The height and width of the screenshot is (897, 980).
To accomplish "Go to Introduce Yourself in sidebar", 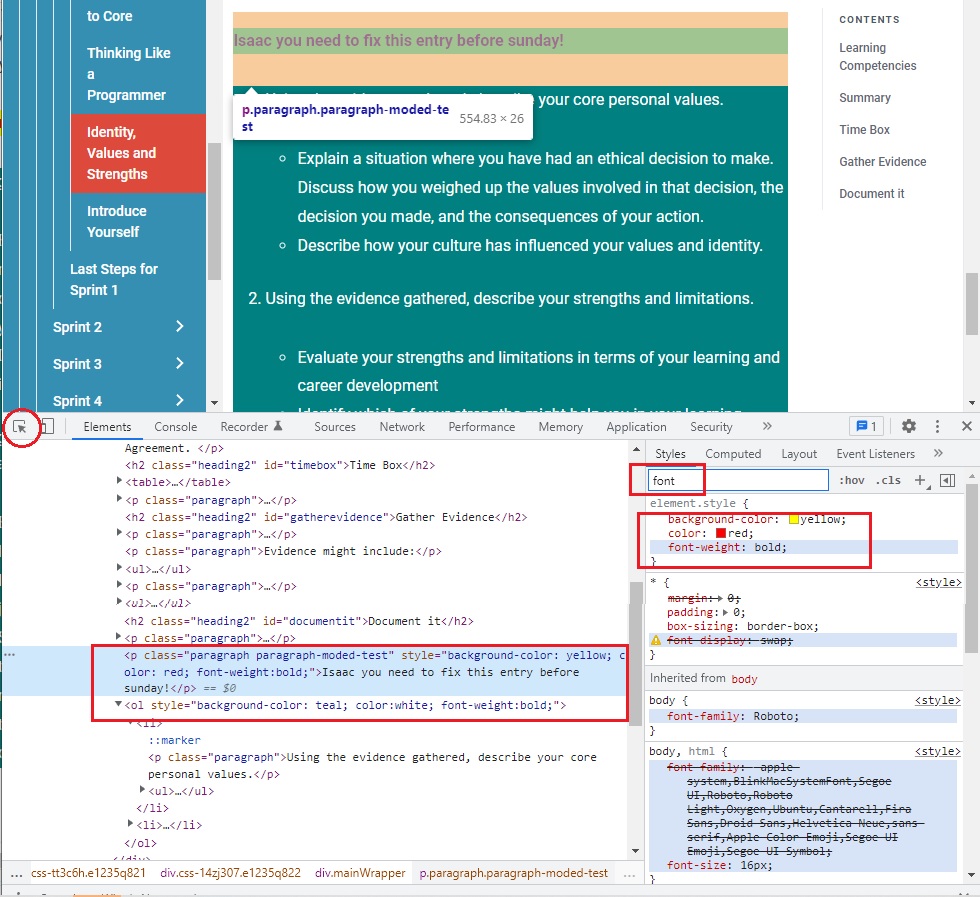I will (116, 221).
